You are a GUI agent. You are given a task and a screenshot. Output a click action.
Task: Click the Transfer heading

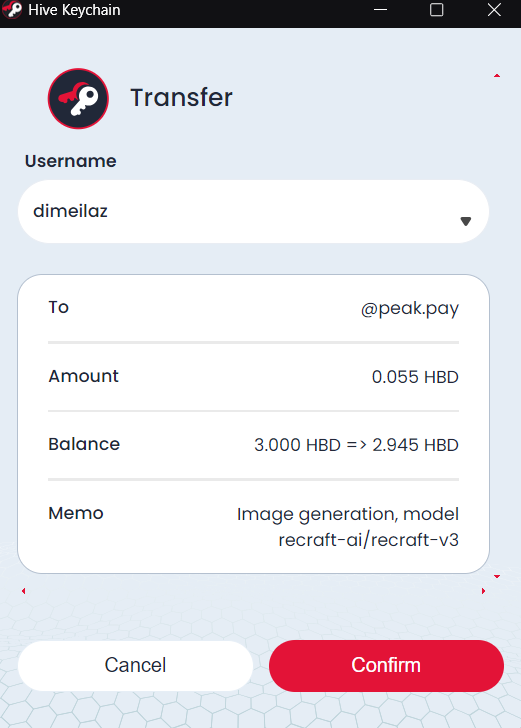pos(181,98)
